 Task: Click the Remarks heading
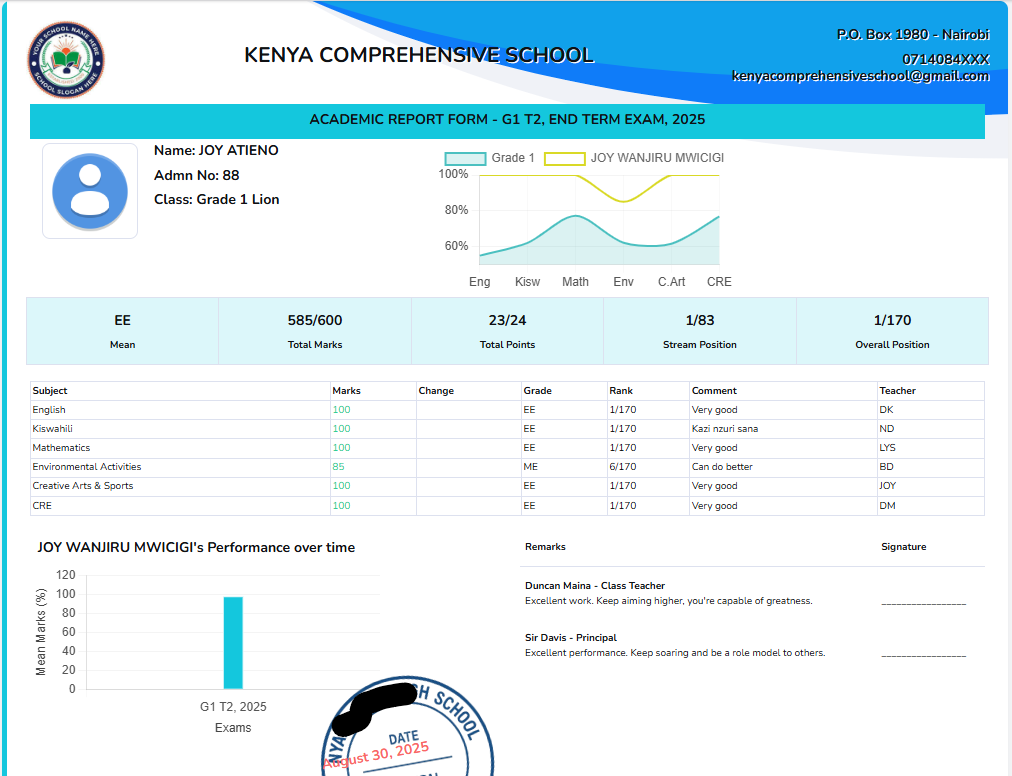tap(545, 547)
